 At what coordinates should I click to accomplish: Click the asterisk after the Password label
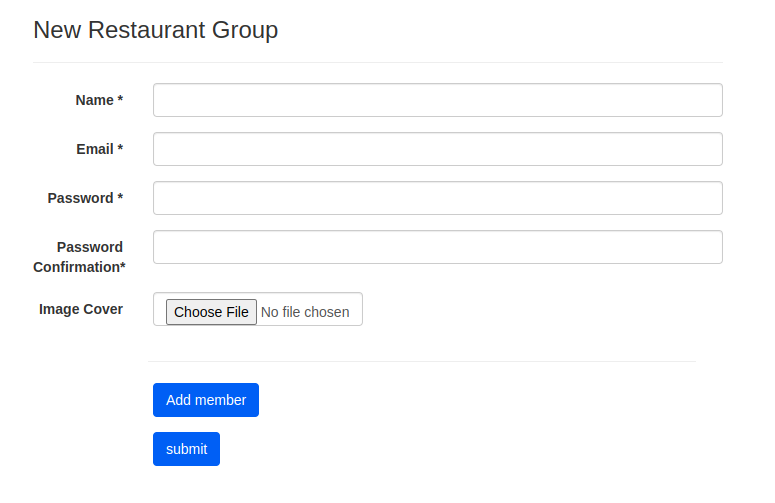tap(120, 198)
